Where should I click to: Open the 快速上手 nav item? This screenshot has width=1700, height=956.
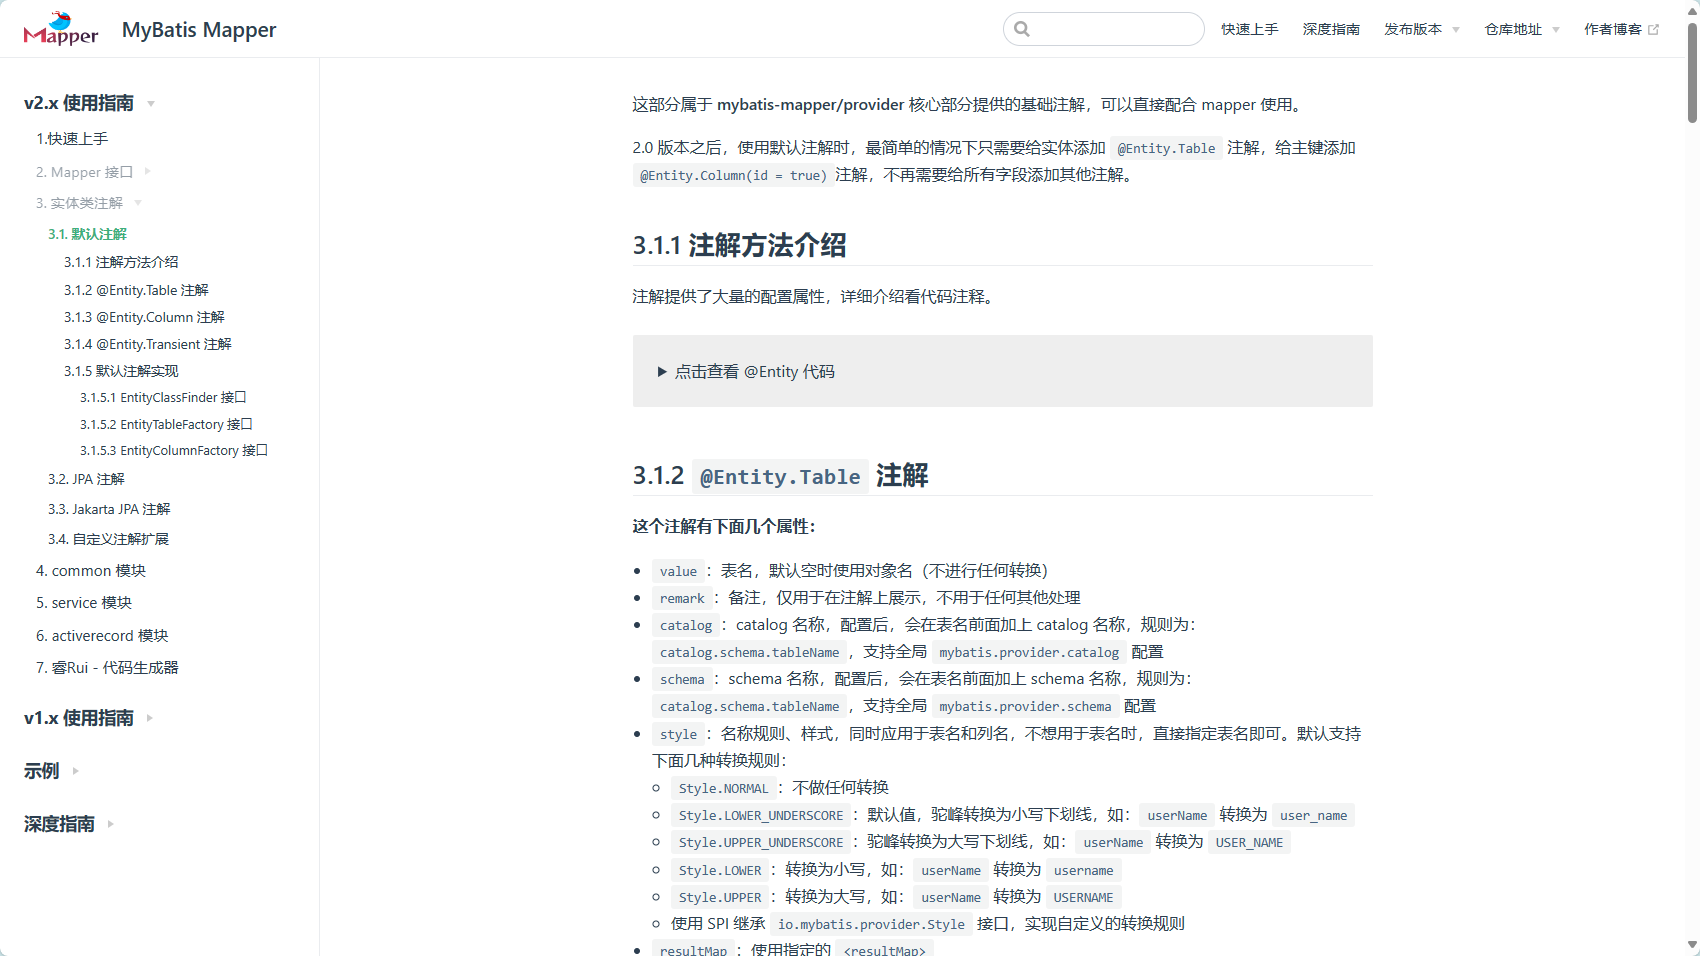(x=1249, y=30)
